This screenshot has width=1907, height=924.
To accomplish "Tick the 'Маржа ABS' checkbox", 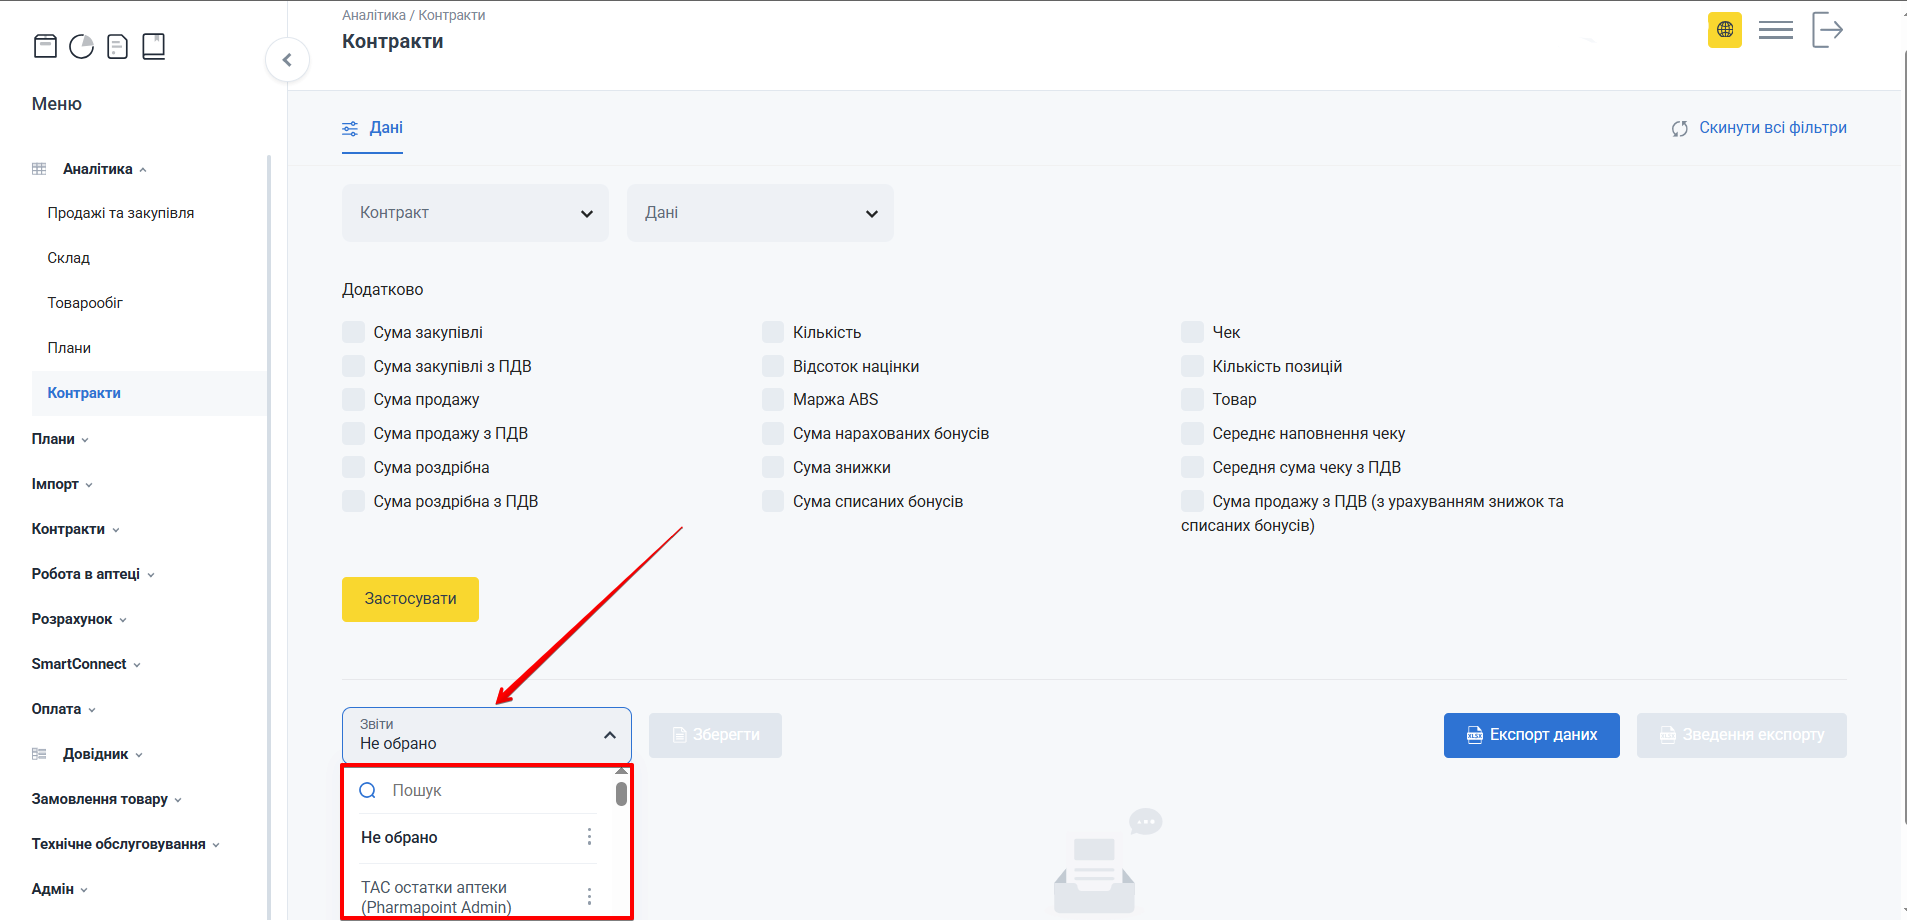I will pyautogui.click(x=773, y=400).
